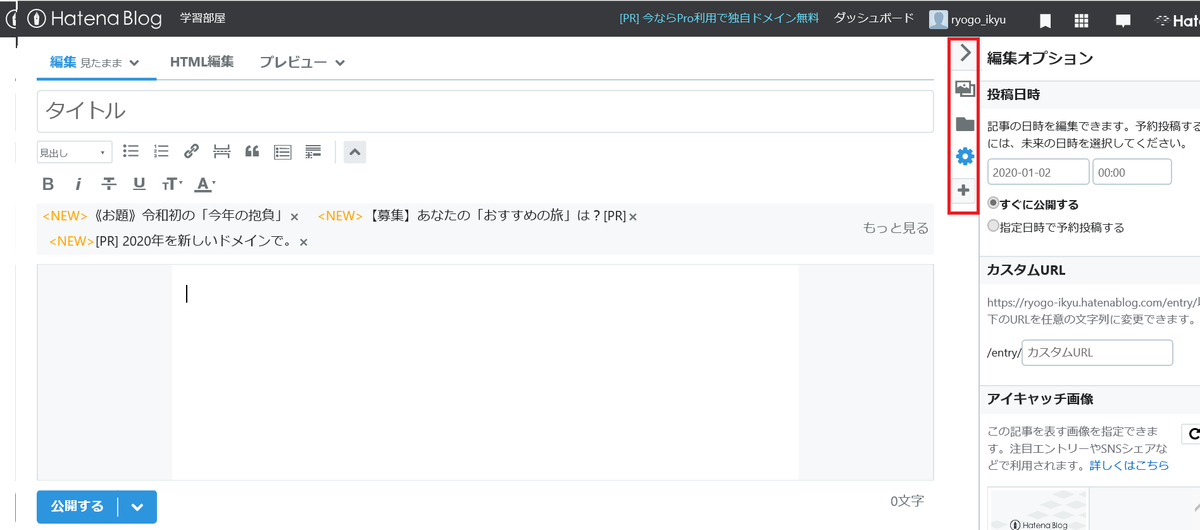
Task: Collapse the sidebar with the right arrow
Action: (x=965, y=53)
